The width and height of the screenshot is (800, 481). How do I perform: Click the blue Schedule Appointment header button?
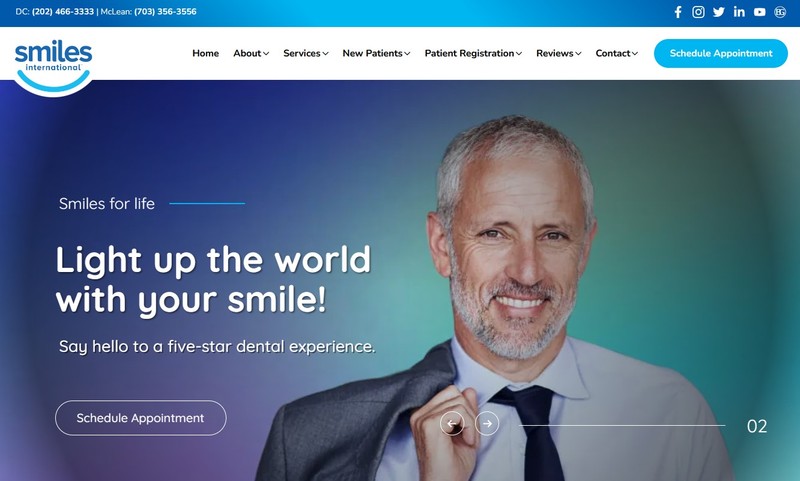721,53
